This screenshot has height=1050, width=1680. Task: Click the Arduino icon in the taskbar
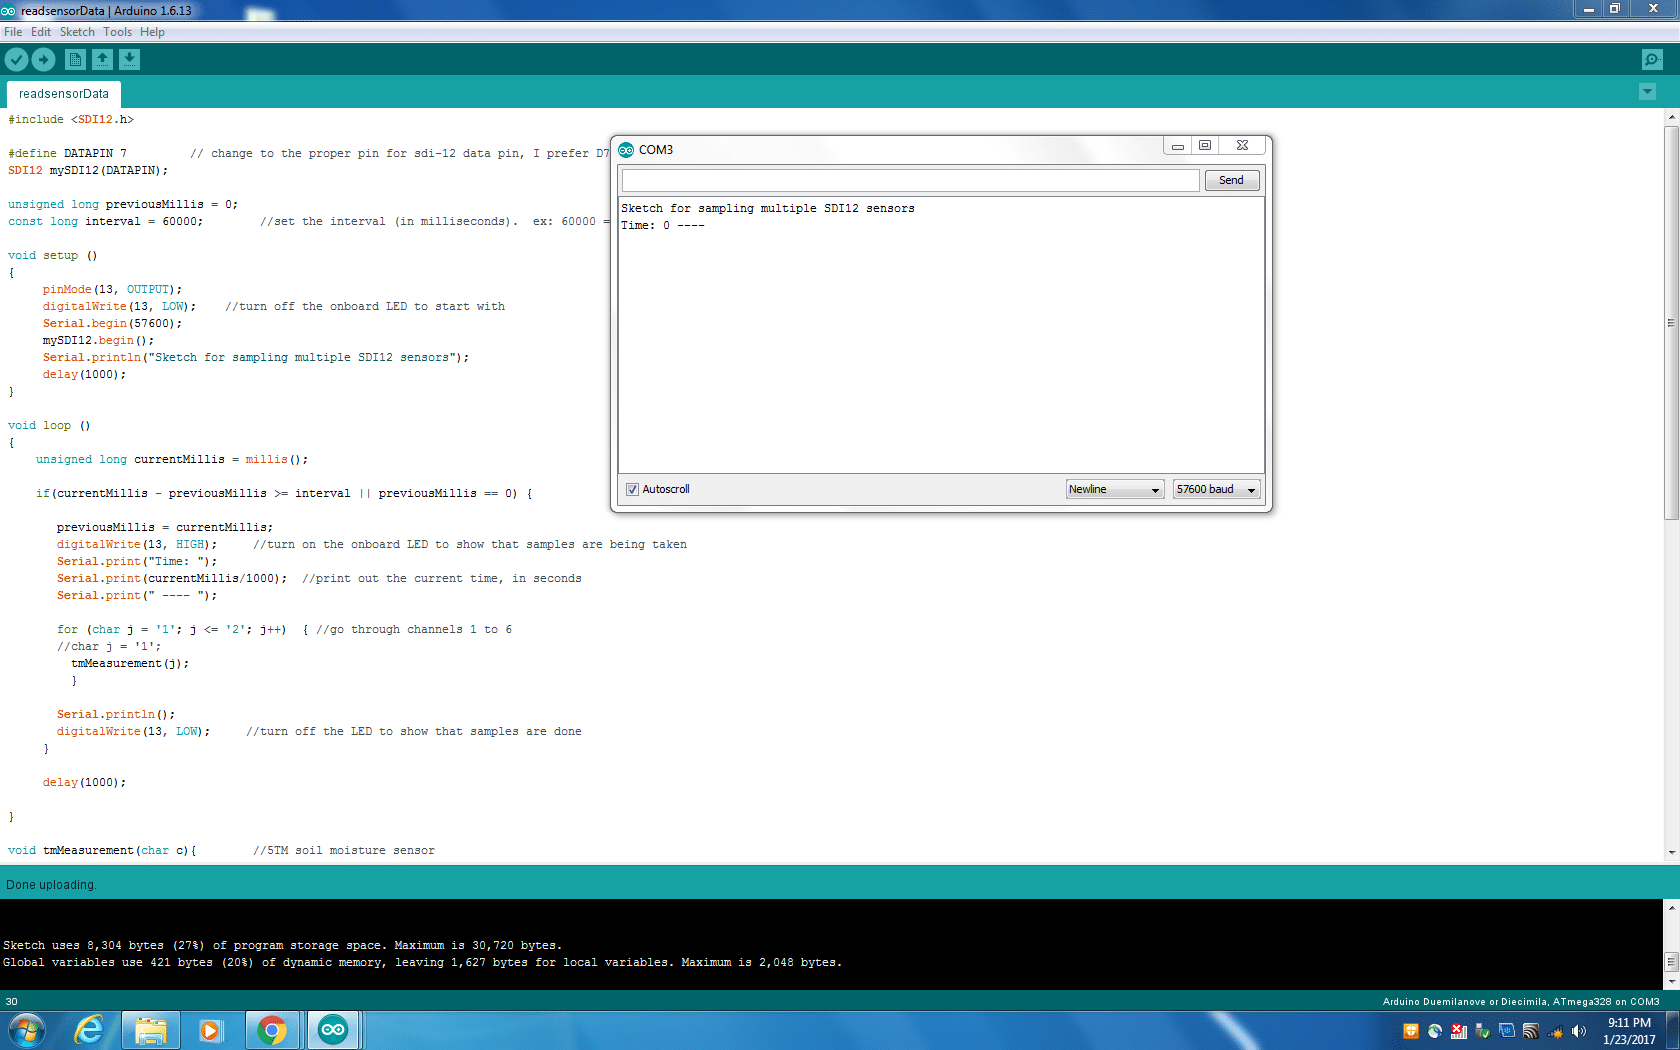click(x=333, y=1029)
